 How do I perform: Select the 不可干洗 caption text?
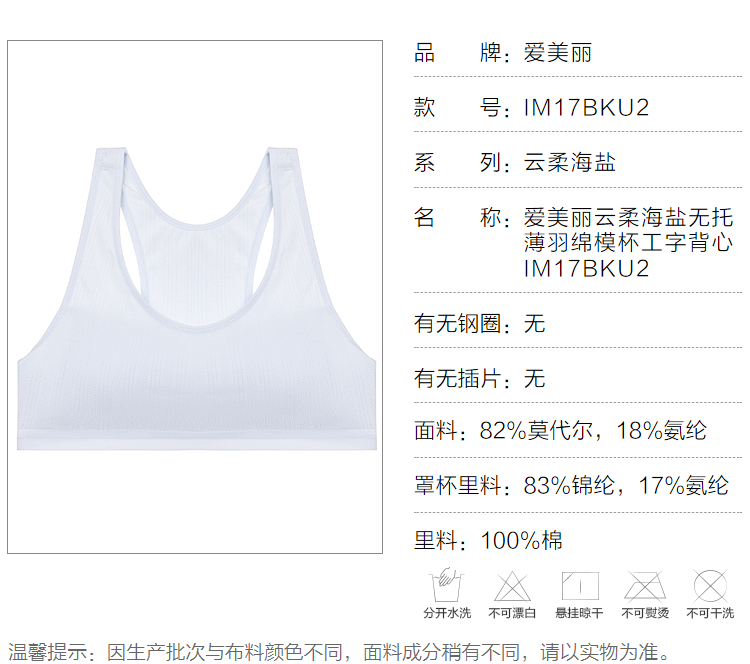710,613
